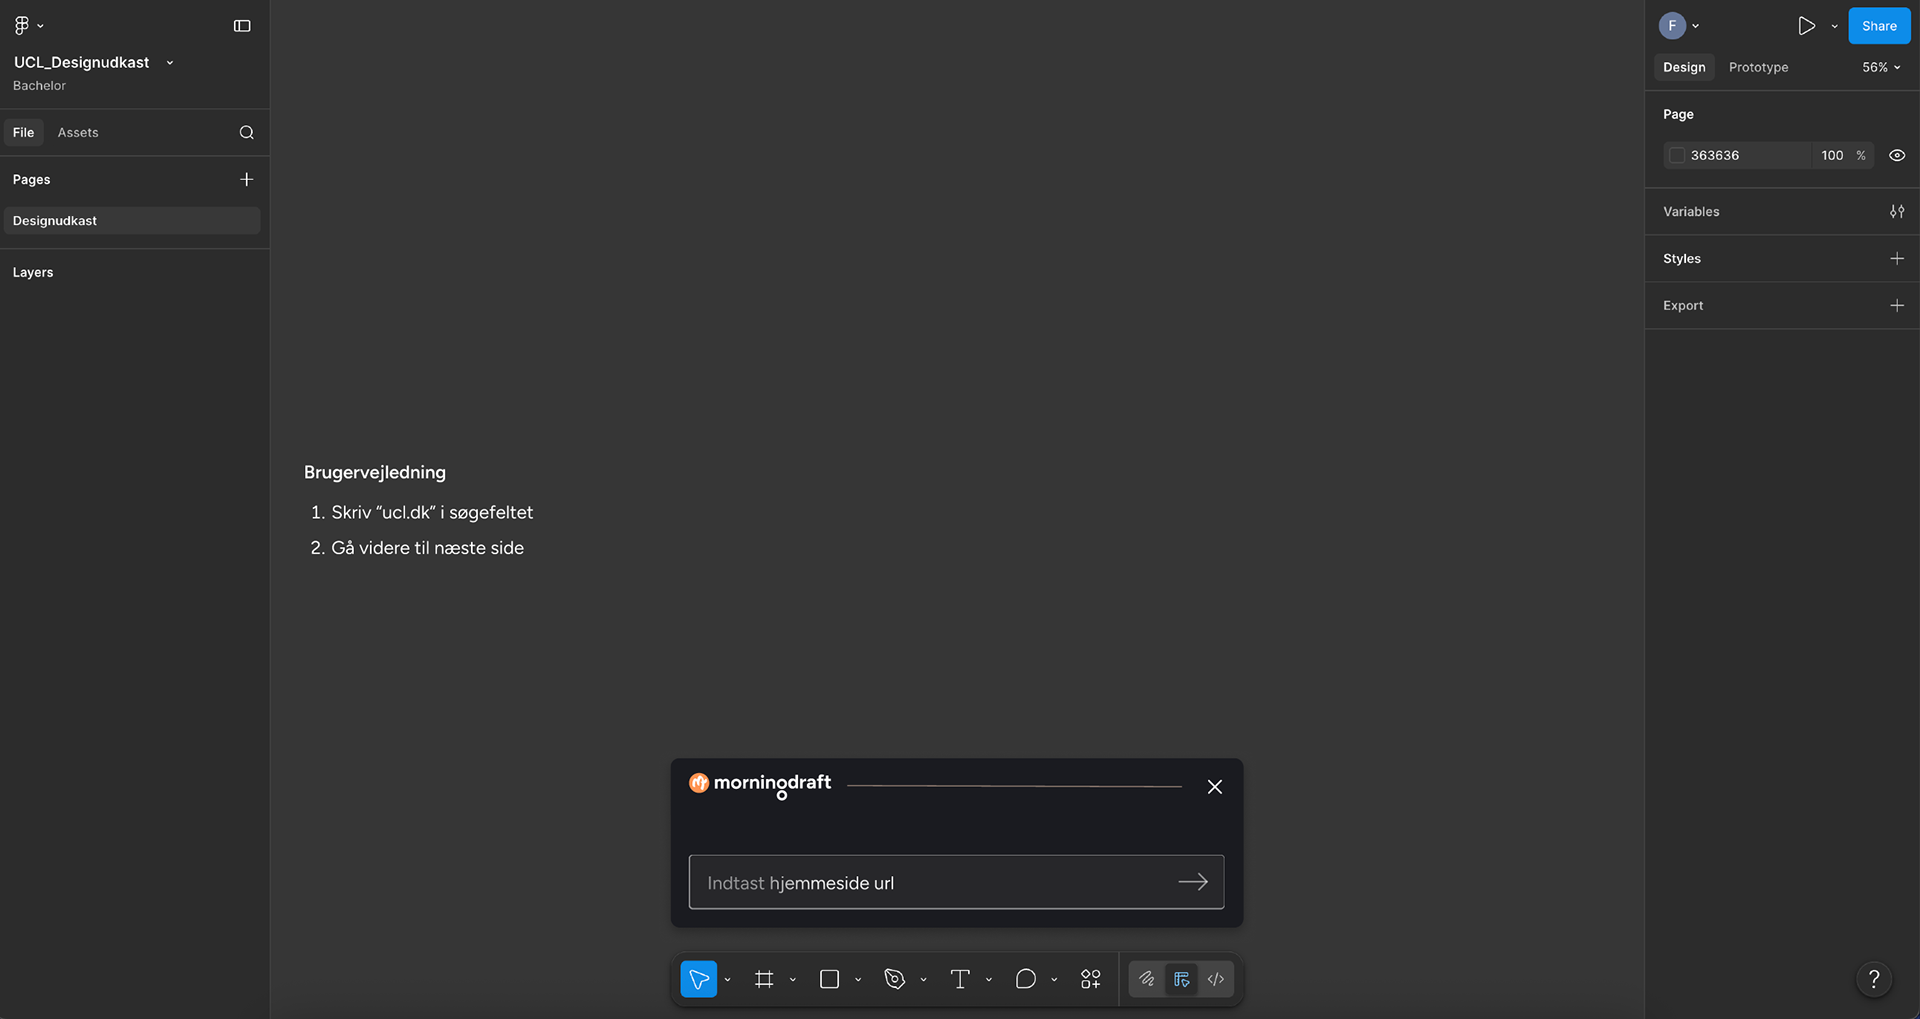The image size is (1920, 1019).
Task: Open shape tools options chevron
Action: [x=858, y=979]
